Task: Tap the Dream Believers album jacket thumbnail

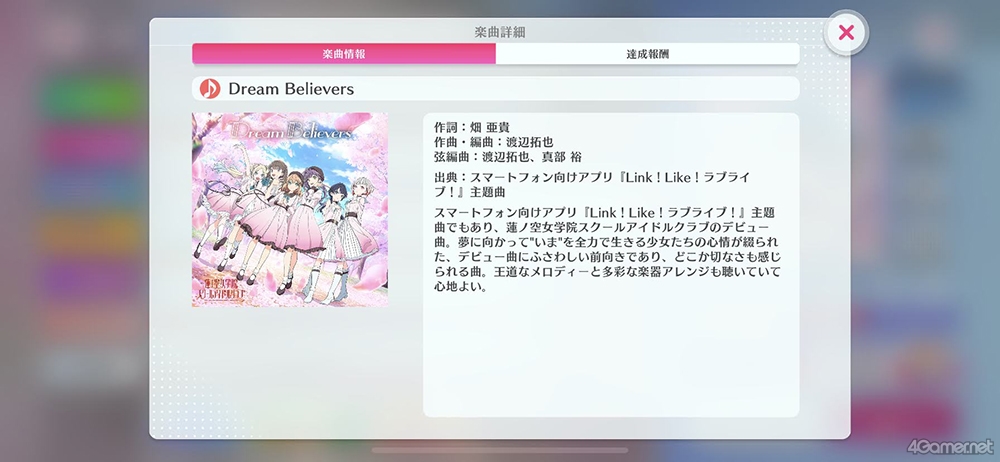Action: coord(290,210)
